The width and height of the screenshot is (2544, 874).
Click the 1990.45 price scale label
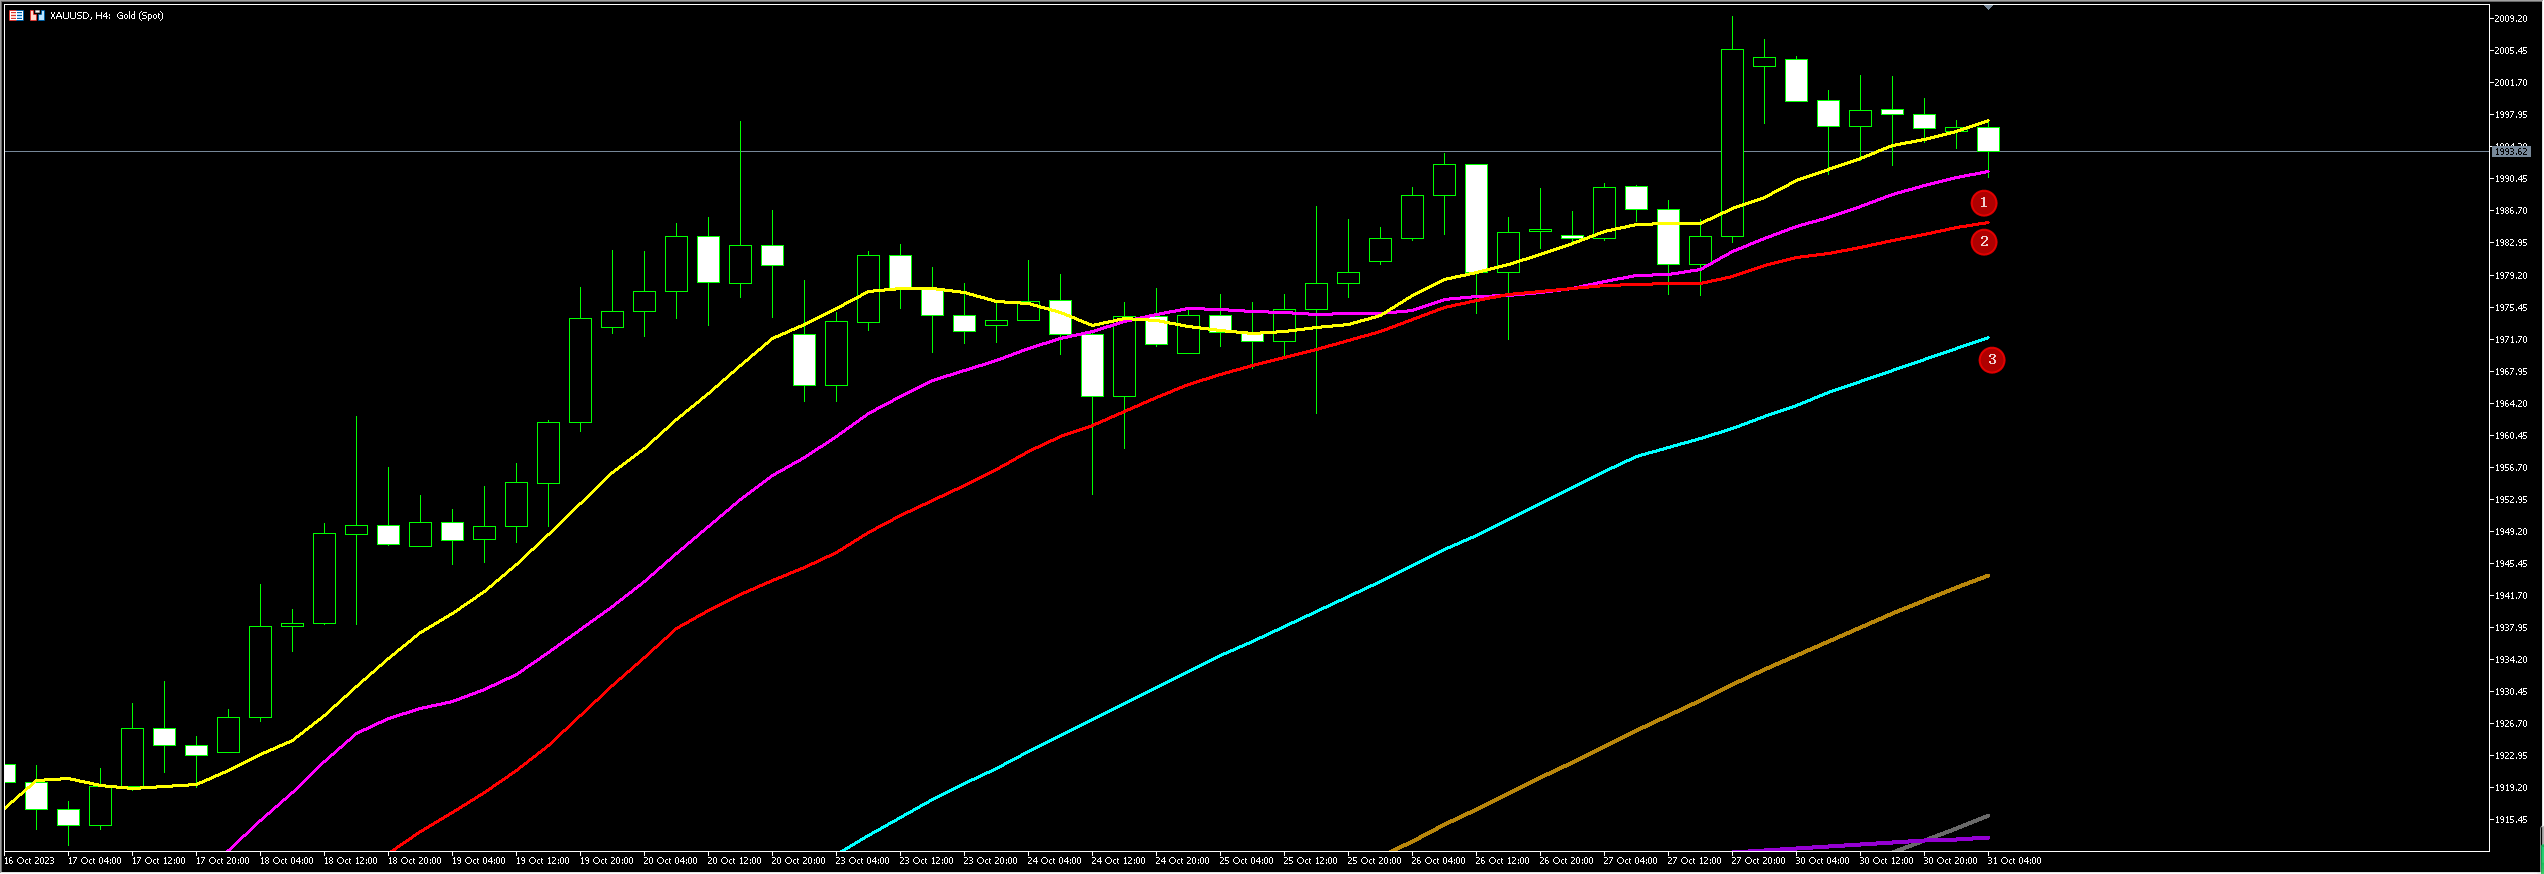click(x=2511, y=179)
